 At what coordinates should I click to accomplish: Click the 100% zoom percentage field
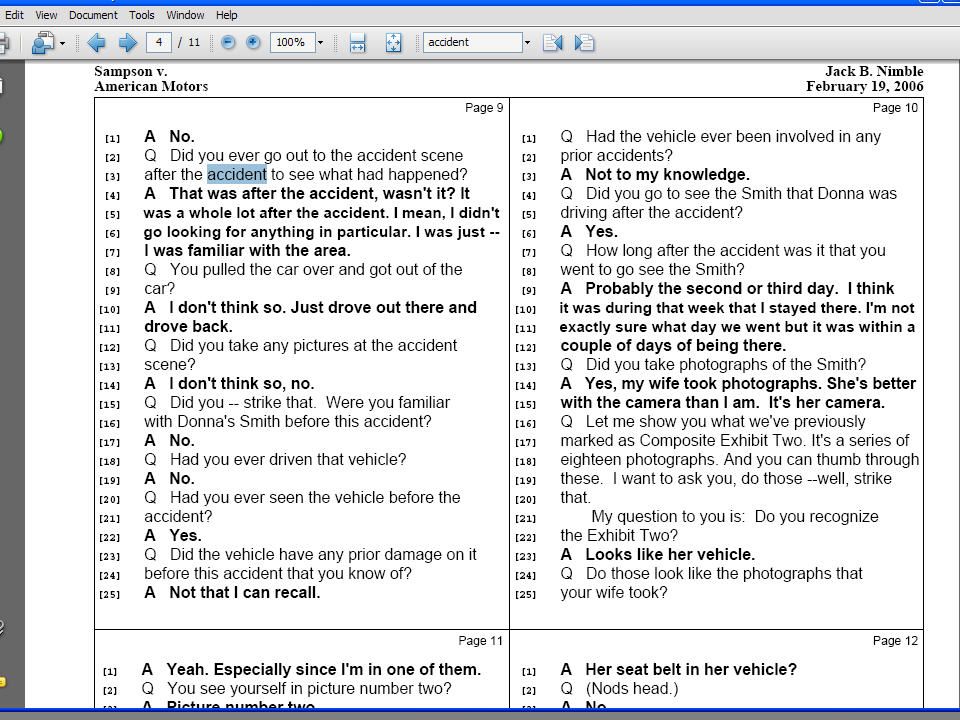[292, 42]
